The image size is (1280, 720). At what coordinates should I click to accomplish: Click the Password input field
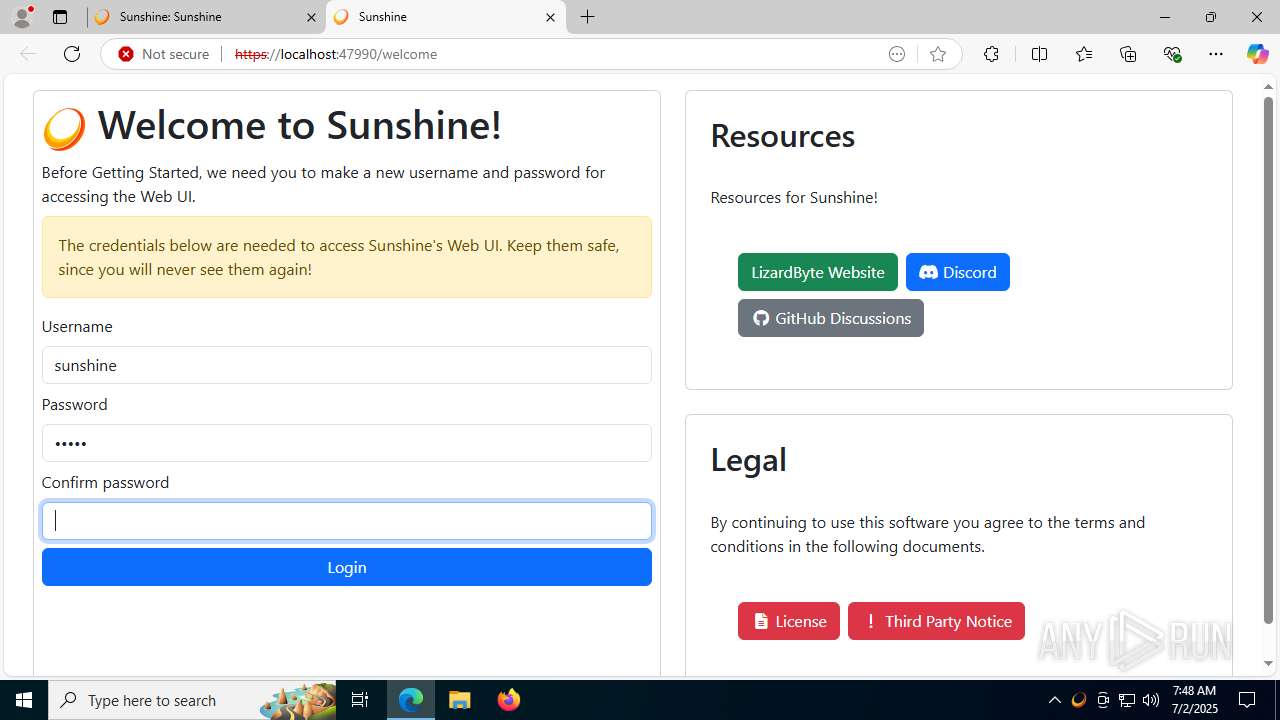coord(347,443)
